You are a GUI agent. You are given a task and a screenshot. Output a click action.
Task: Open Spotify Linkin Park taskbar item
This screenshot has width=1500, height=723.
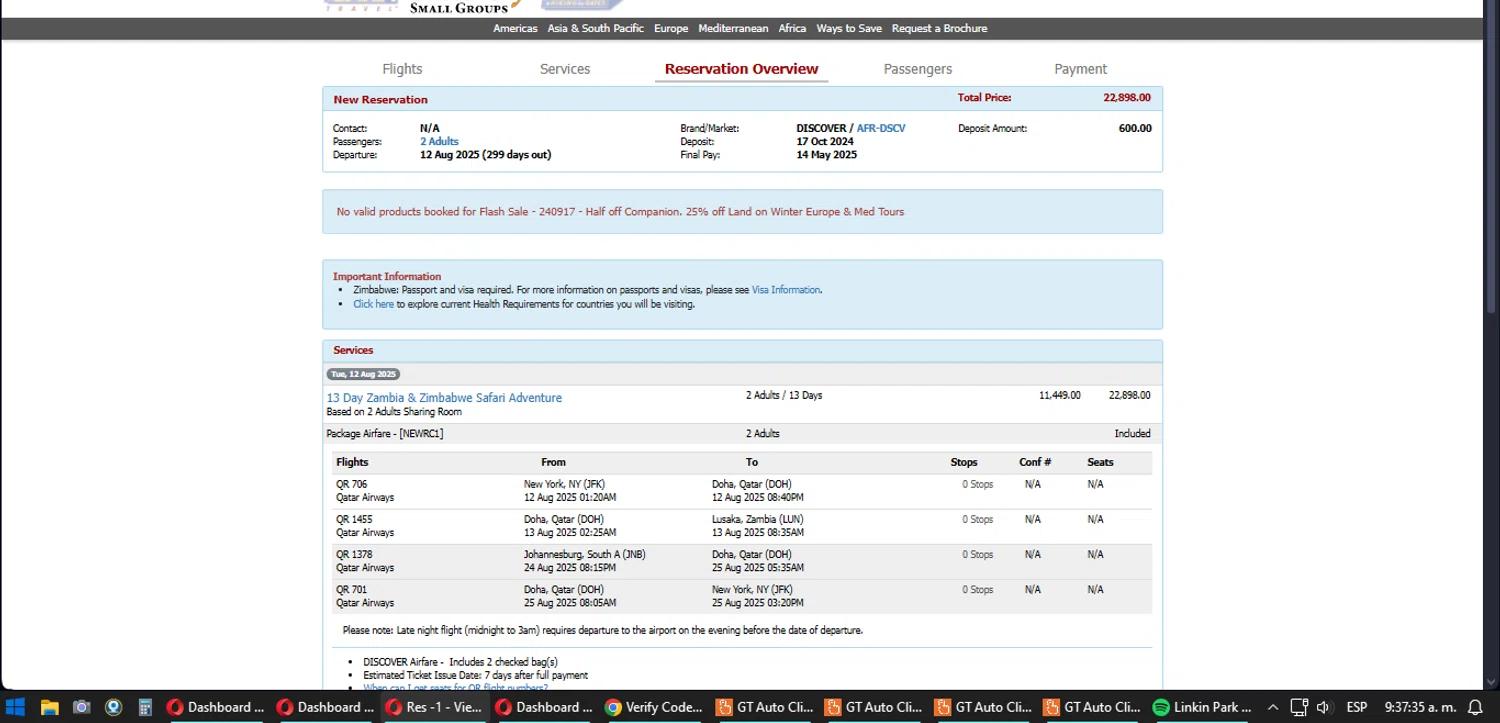point(1201,707)
